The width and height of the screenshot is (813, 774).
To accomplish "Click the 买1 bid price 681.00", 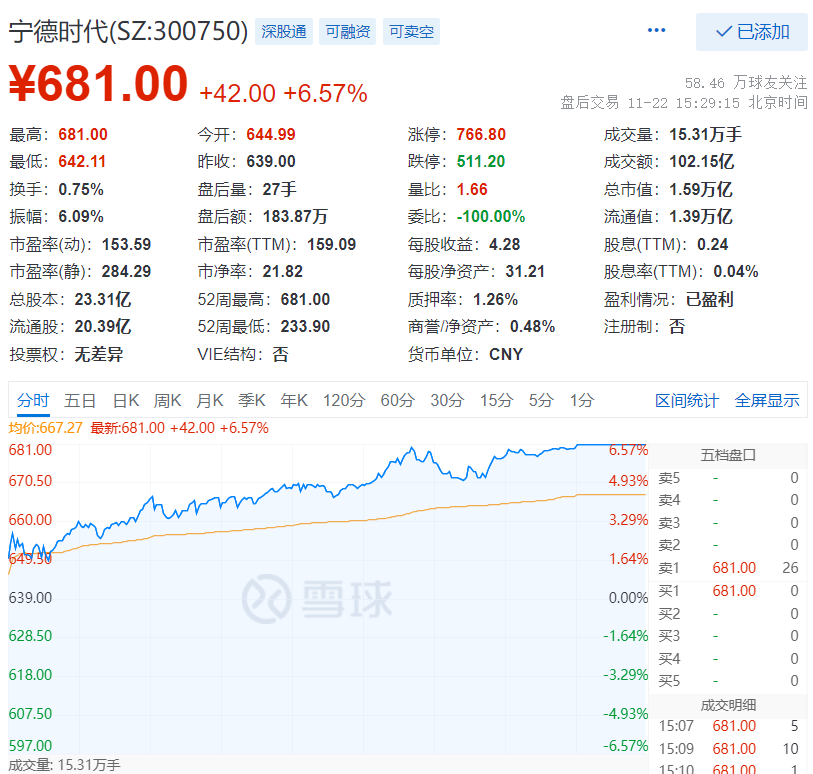I will coord(734,591).
